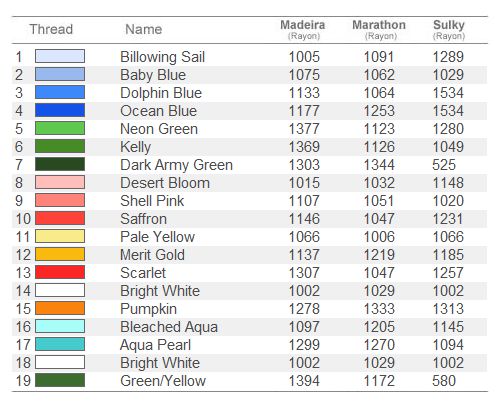The image size is (500, 402).
Task: Select the Sulky column header
Action: [x=449, y=29]
